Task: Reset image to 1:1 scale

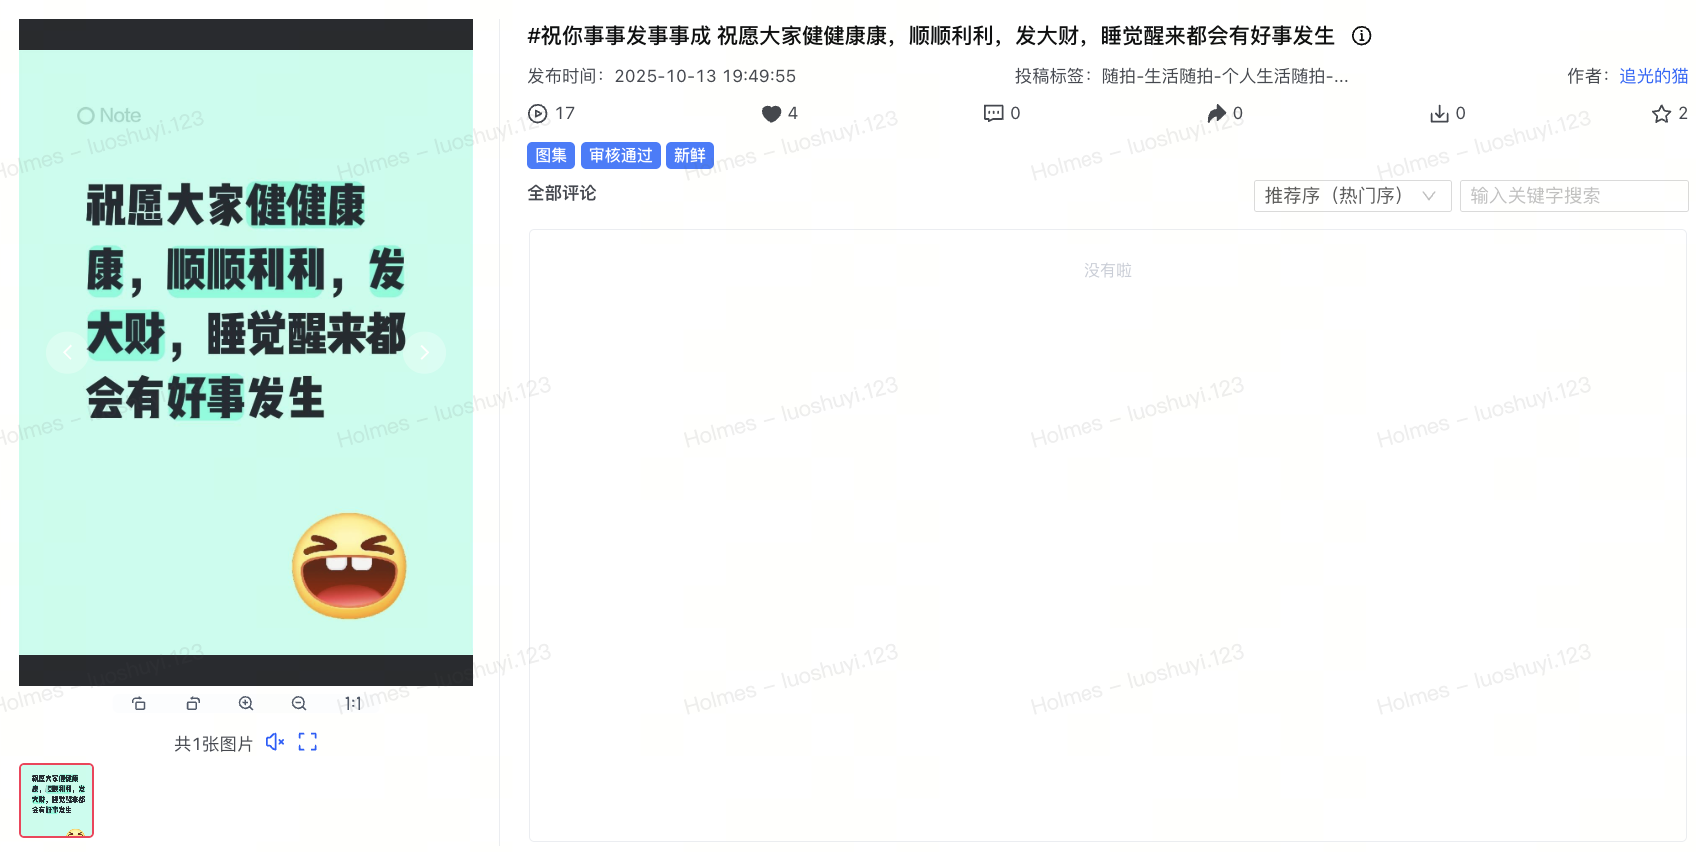Action: (x=353, y=704)
